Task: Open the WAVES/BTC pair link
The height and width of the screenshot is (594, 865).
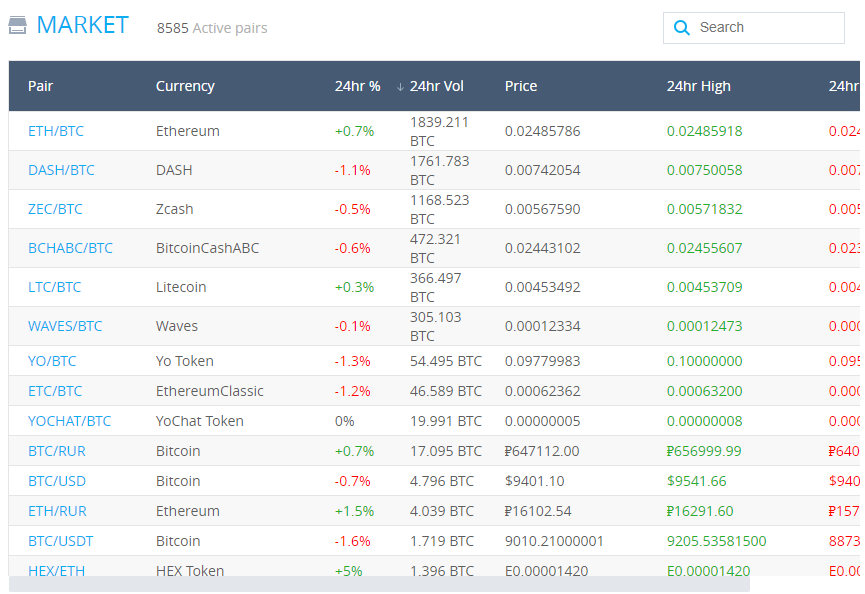Action: pos(65,326)
